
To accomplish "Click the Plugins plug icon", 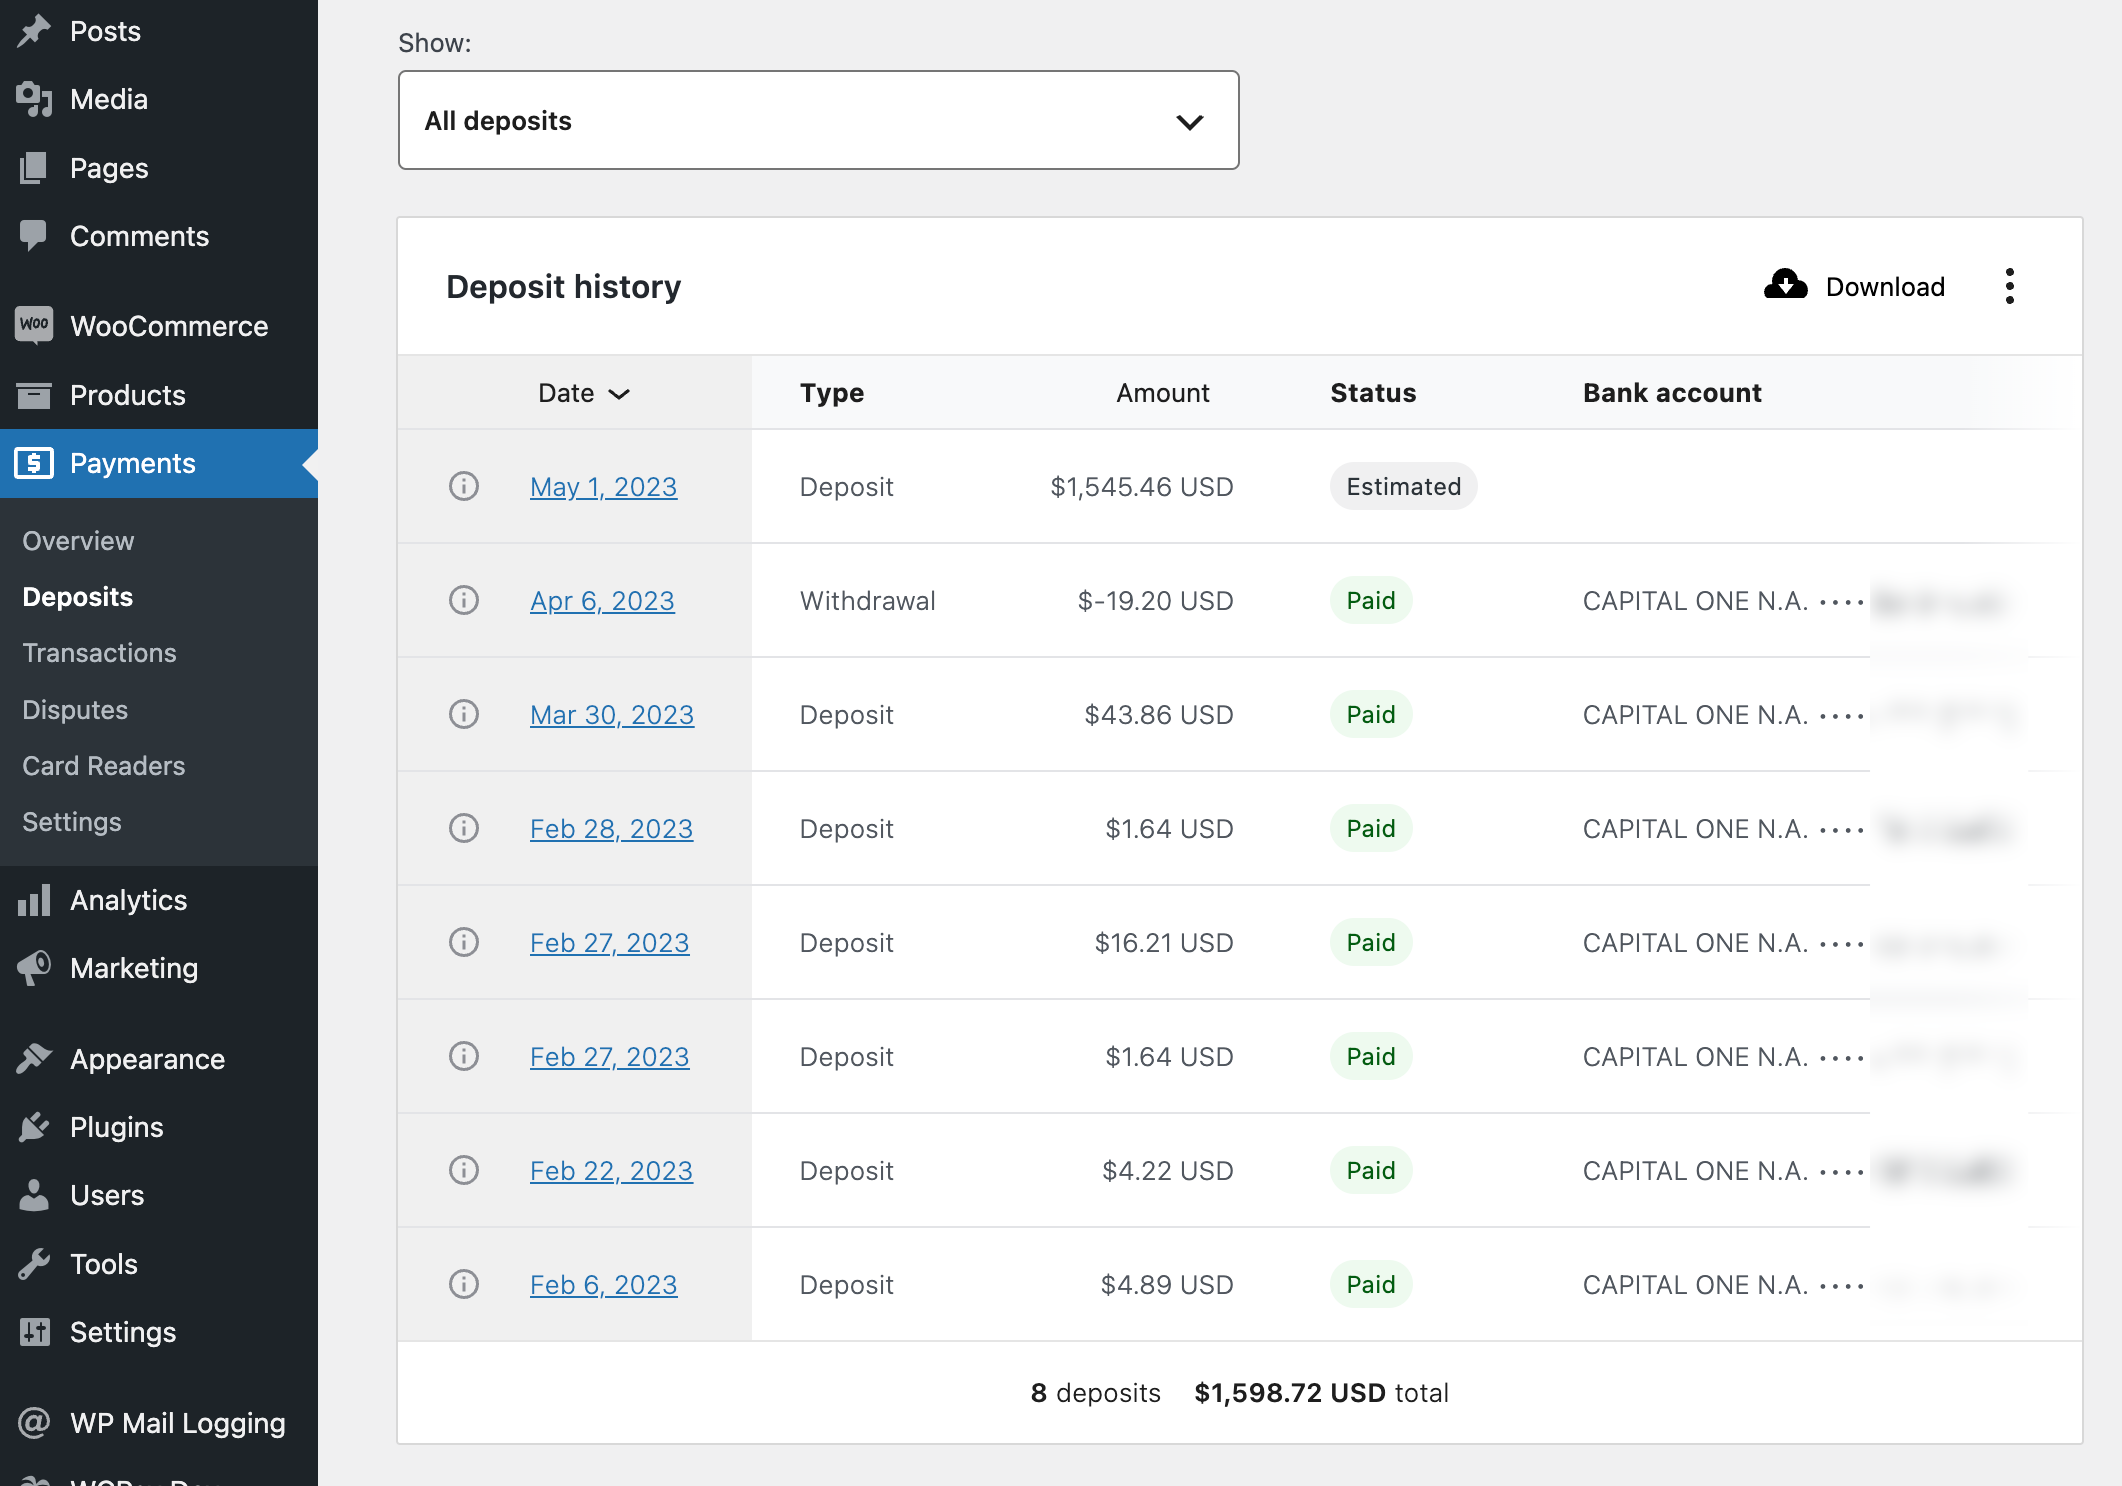I will pyautogui.click(x=34, y=1127).
